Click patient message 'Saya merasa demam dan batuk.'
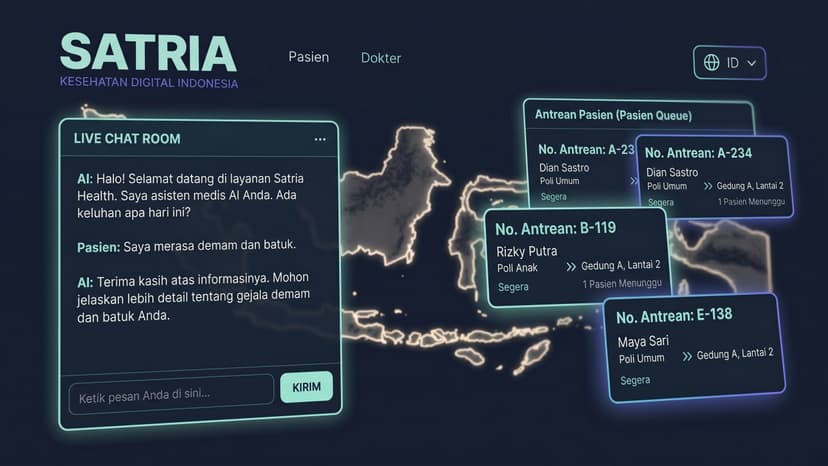This screenshot has width=828, height=466. [210, 245]
